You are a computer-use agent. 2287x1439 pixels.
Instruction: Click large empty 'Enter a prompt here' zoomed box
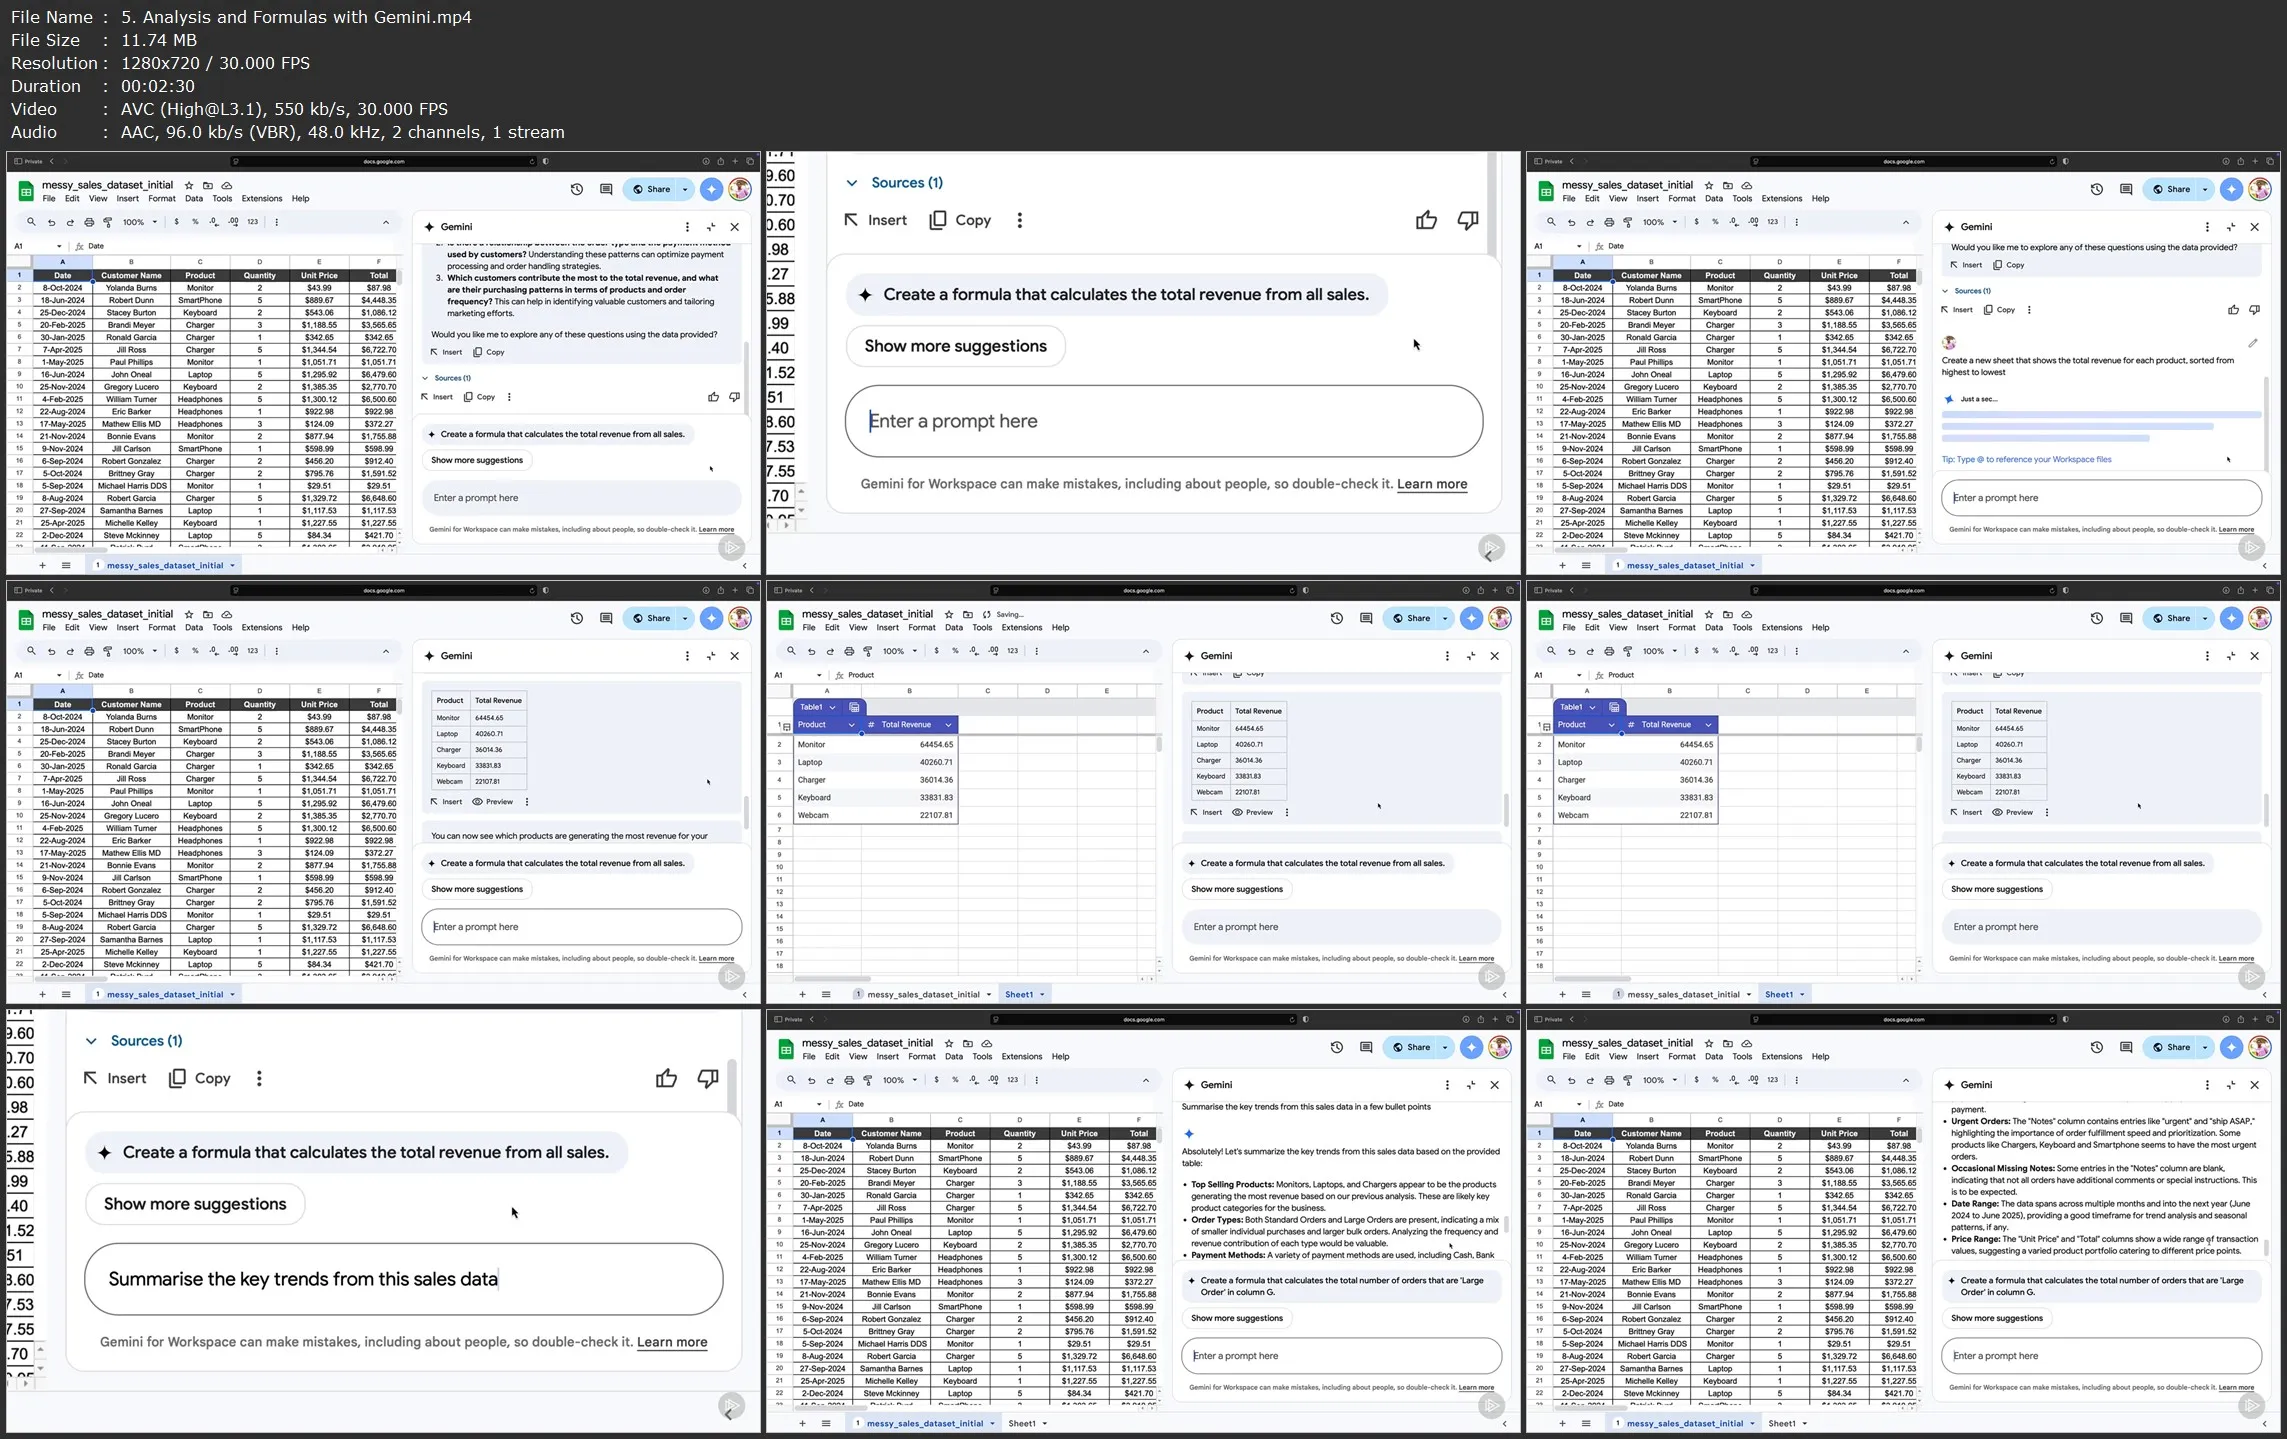1164,421
